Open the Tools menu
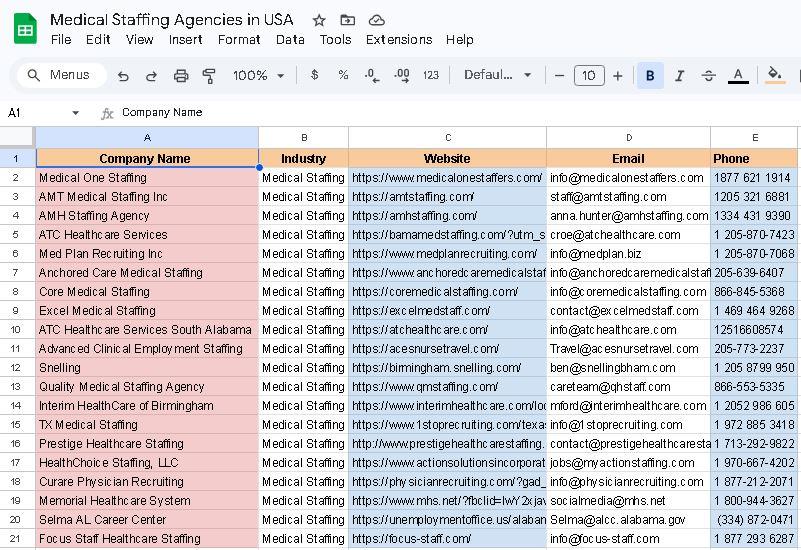This screenshot has height=550, width=801. point(335,40)
